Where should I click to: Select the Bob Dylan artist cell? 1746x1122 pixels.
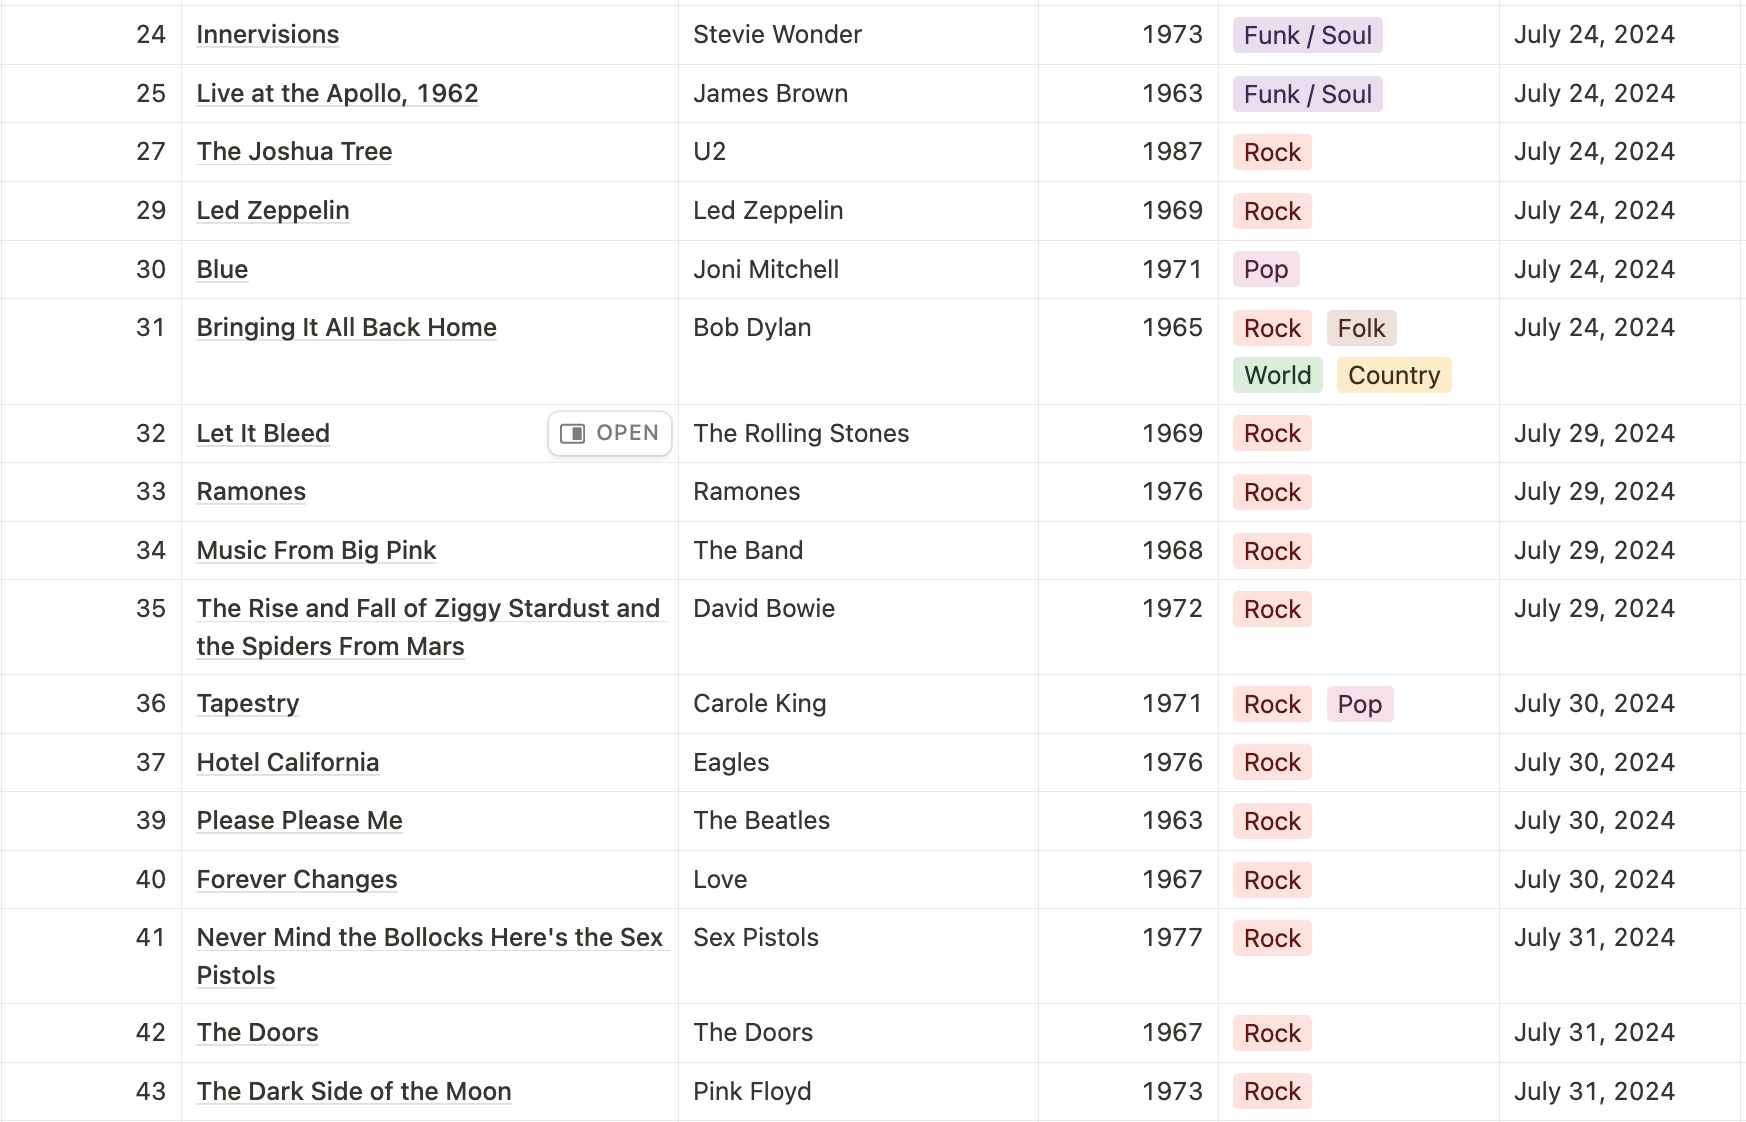(858, 352)
